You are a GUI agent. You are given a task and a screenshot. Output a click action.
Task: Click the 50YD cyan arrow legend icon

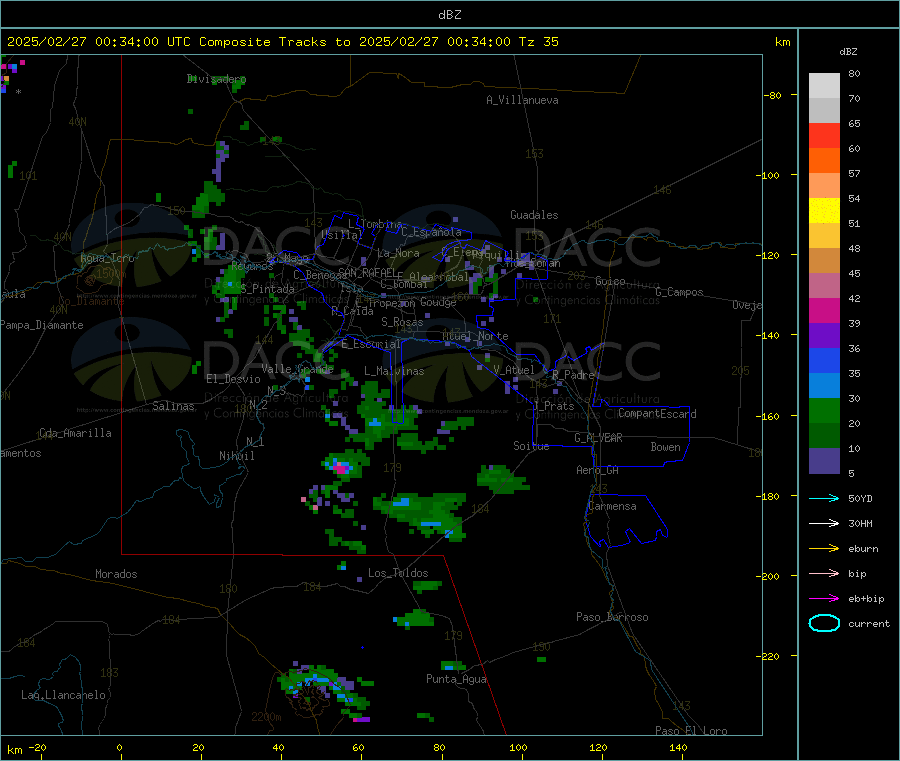tap(824, 498)
